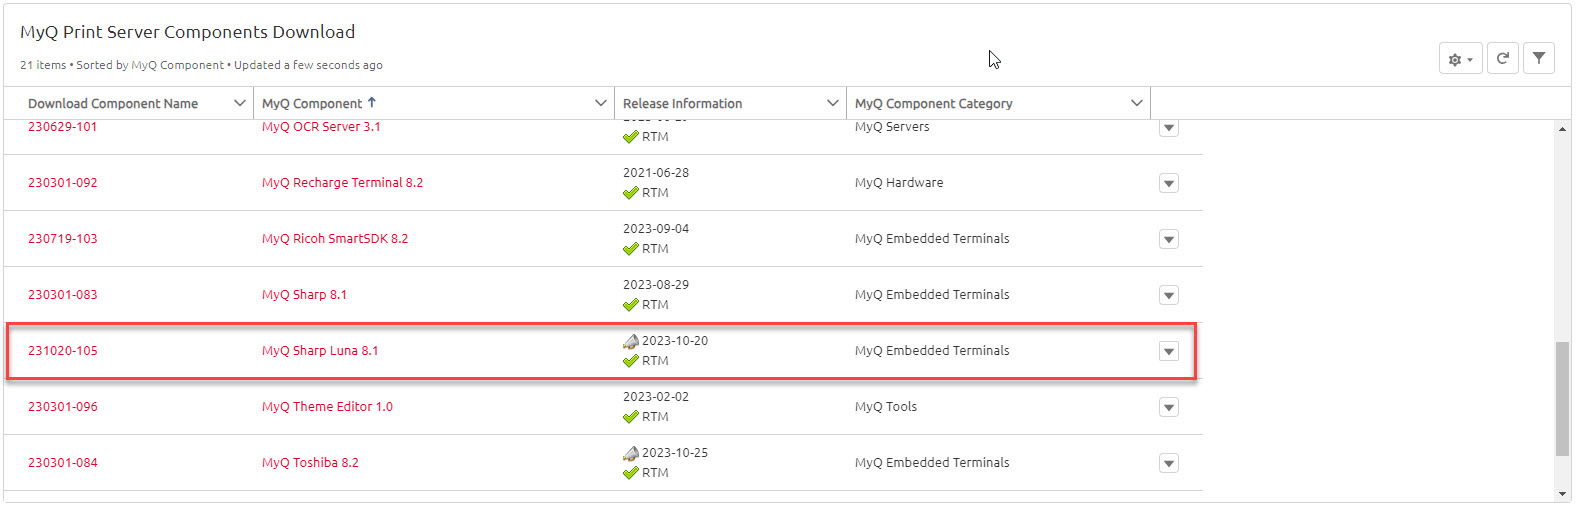
Task: Click the new-release icon beside 2023-10-25
Action: (631, 453)
